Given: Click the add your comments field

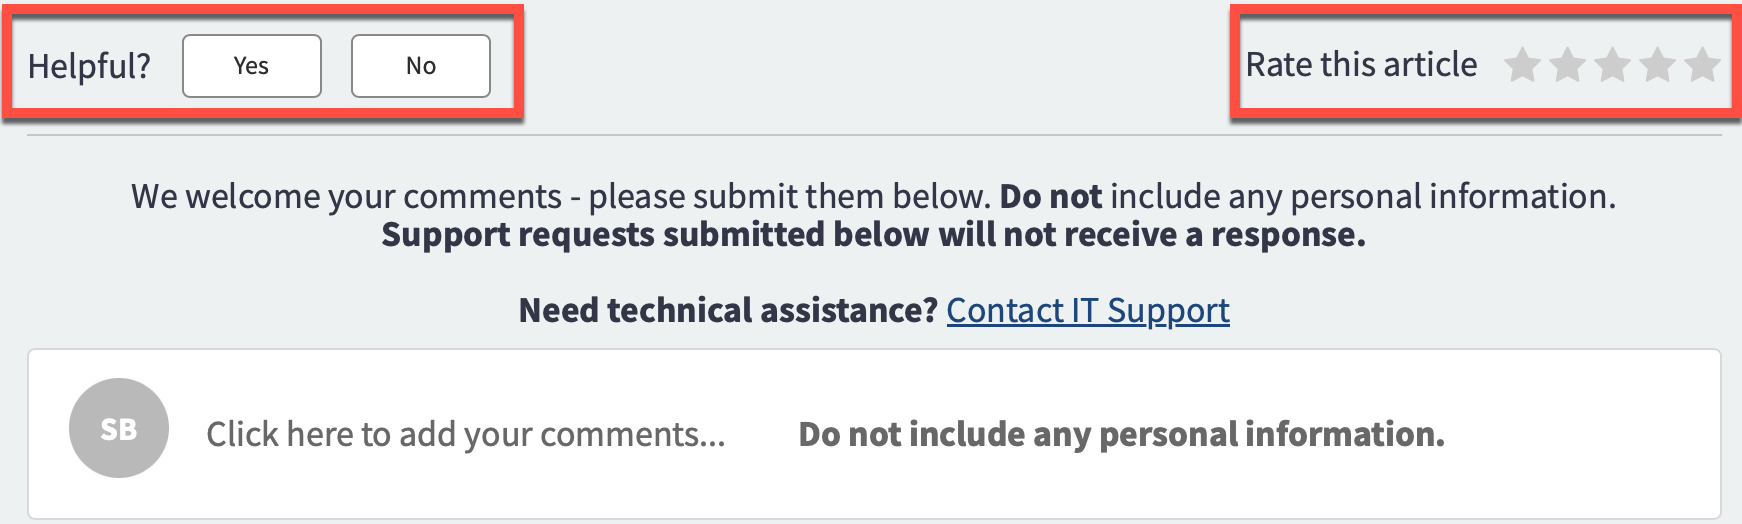Looking at the screenshot, I should tap(465, 434).
